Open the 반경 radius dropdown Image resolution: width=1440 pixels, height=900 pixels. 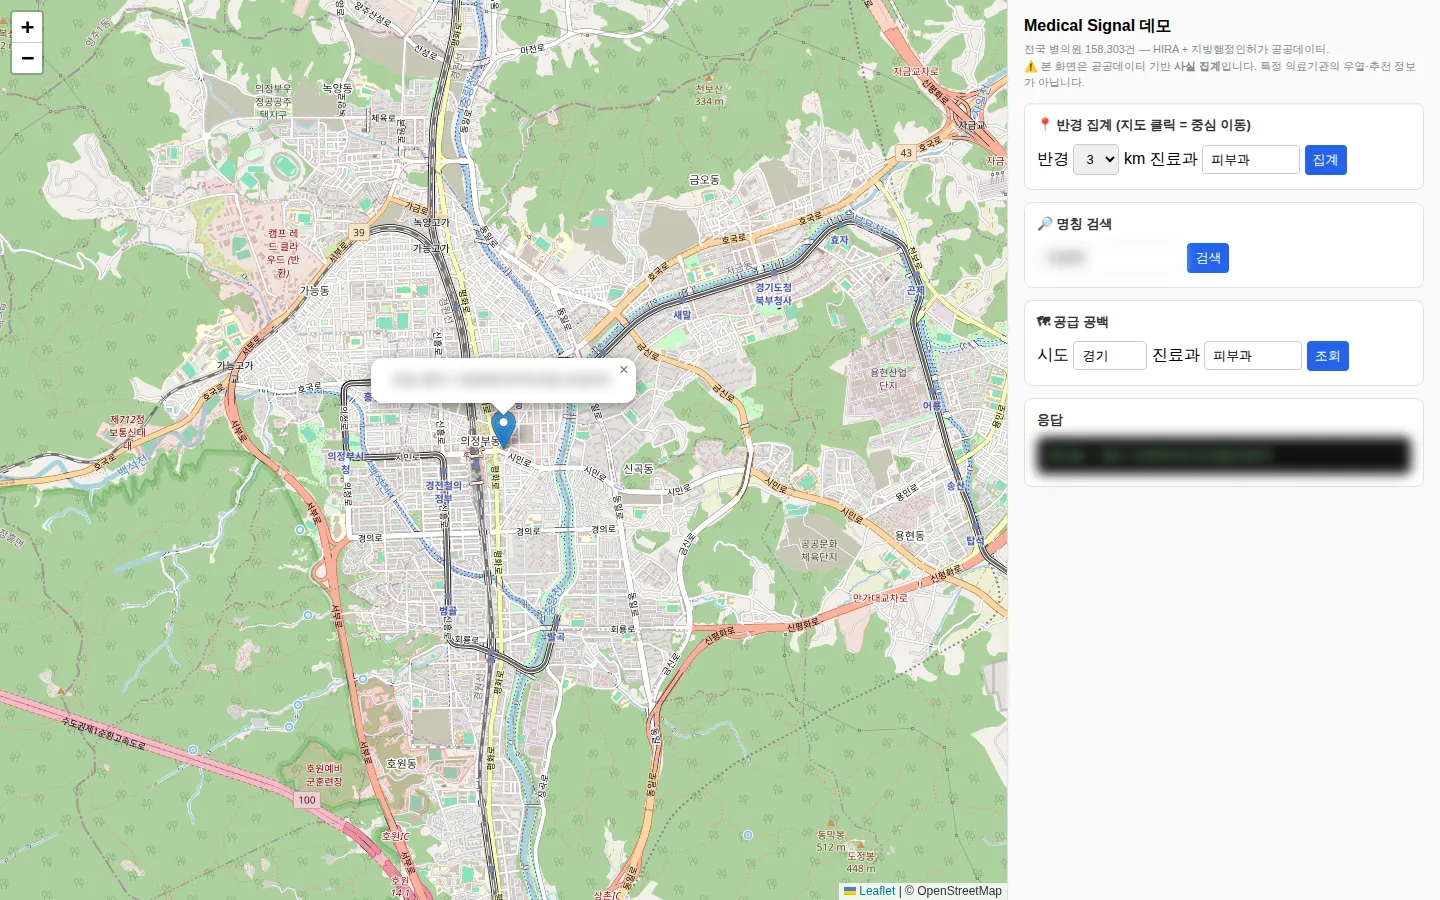click(1096, 160)
